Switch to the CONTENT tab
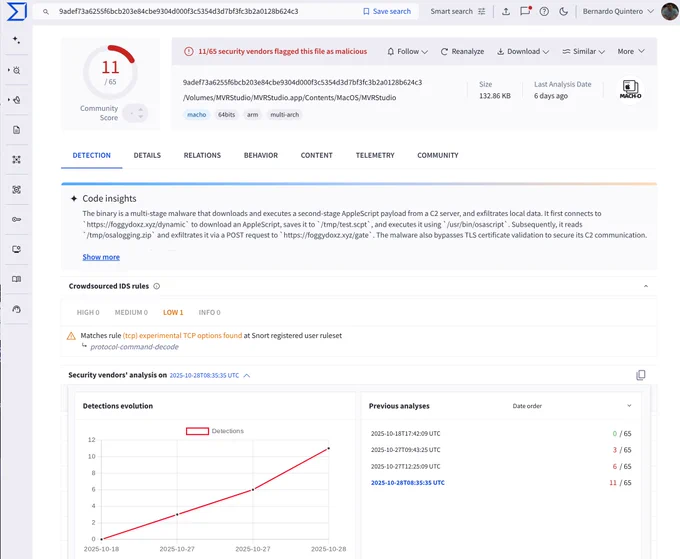This screenshot has width=680, height=559. tap(317, 155)
